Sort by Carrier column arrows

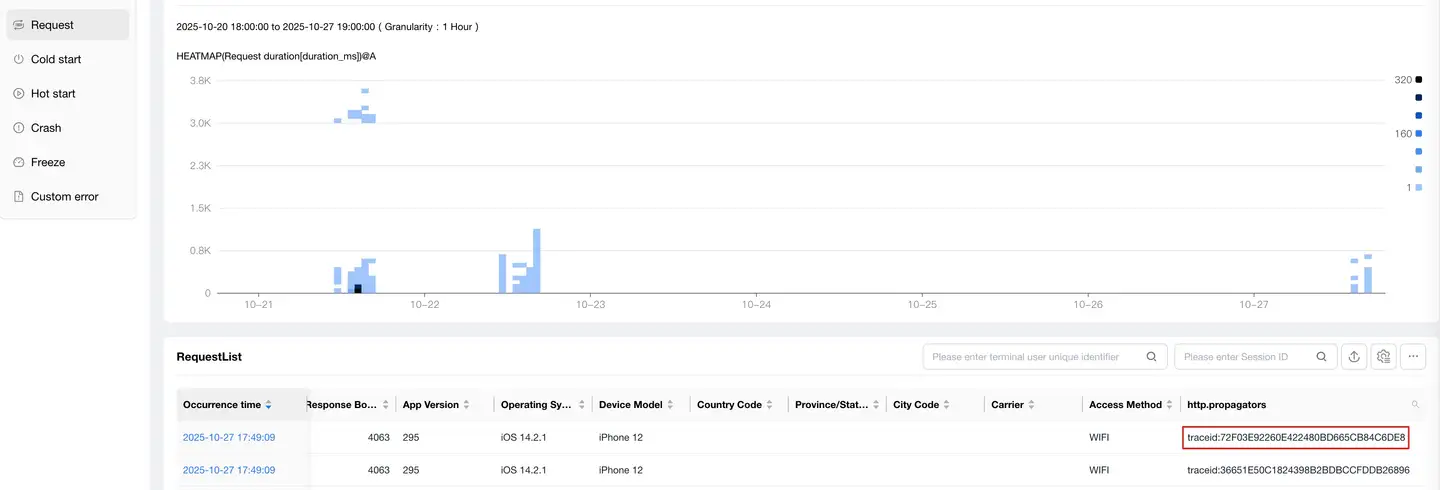pyautogui.click(x=1030, y=405)
